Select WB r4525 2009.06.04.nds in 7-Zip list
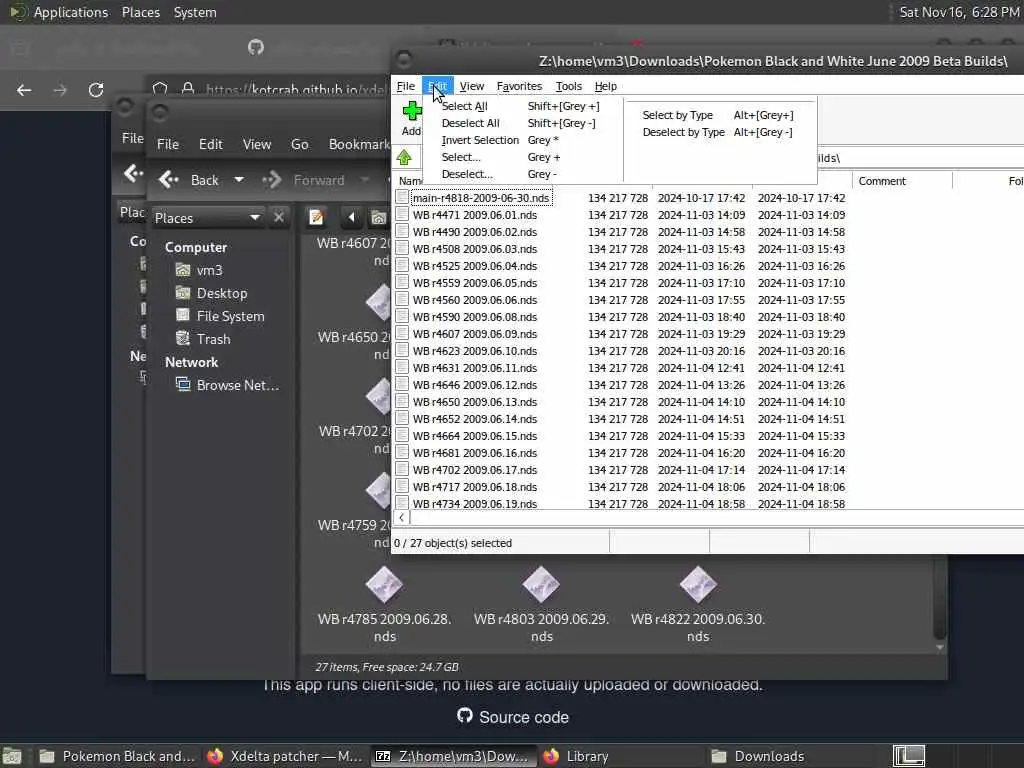Screen dimensions: 1024x768 coord(475,266)
